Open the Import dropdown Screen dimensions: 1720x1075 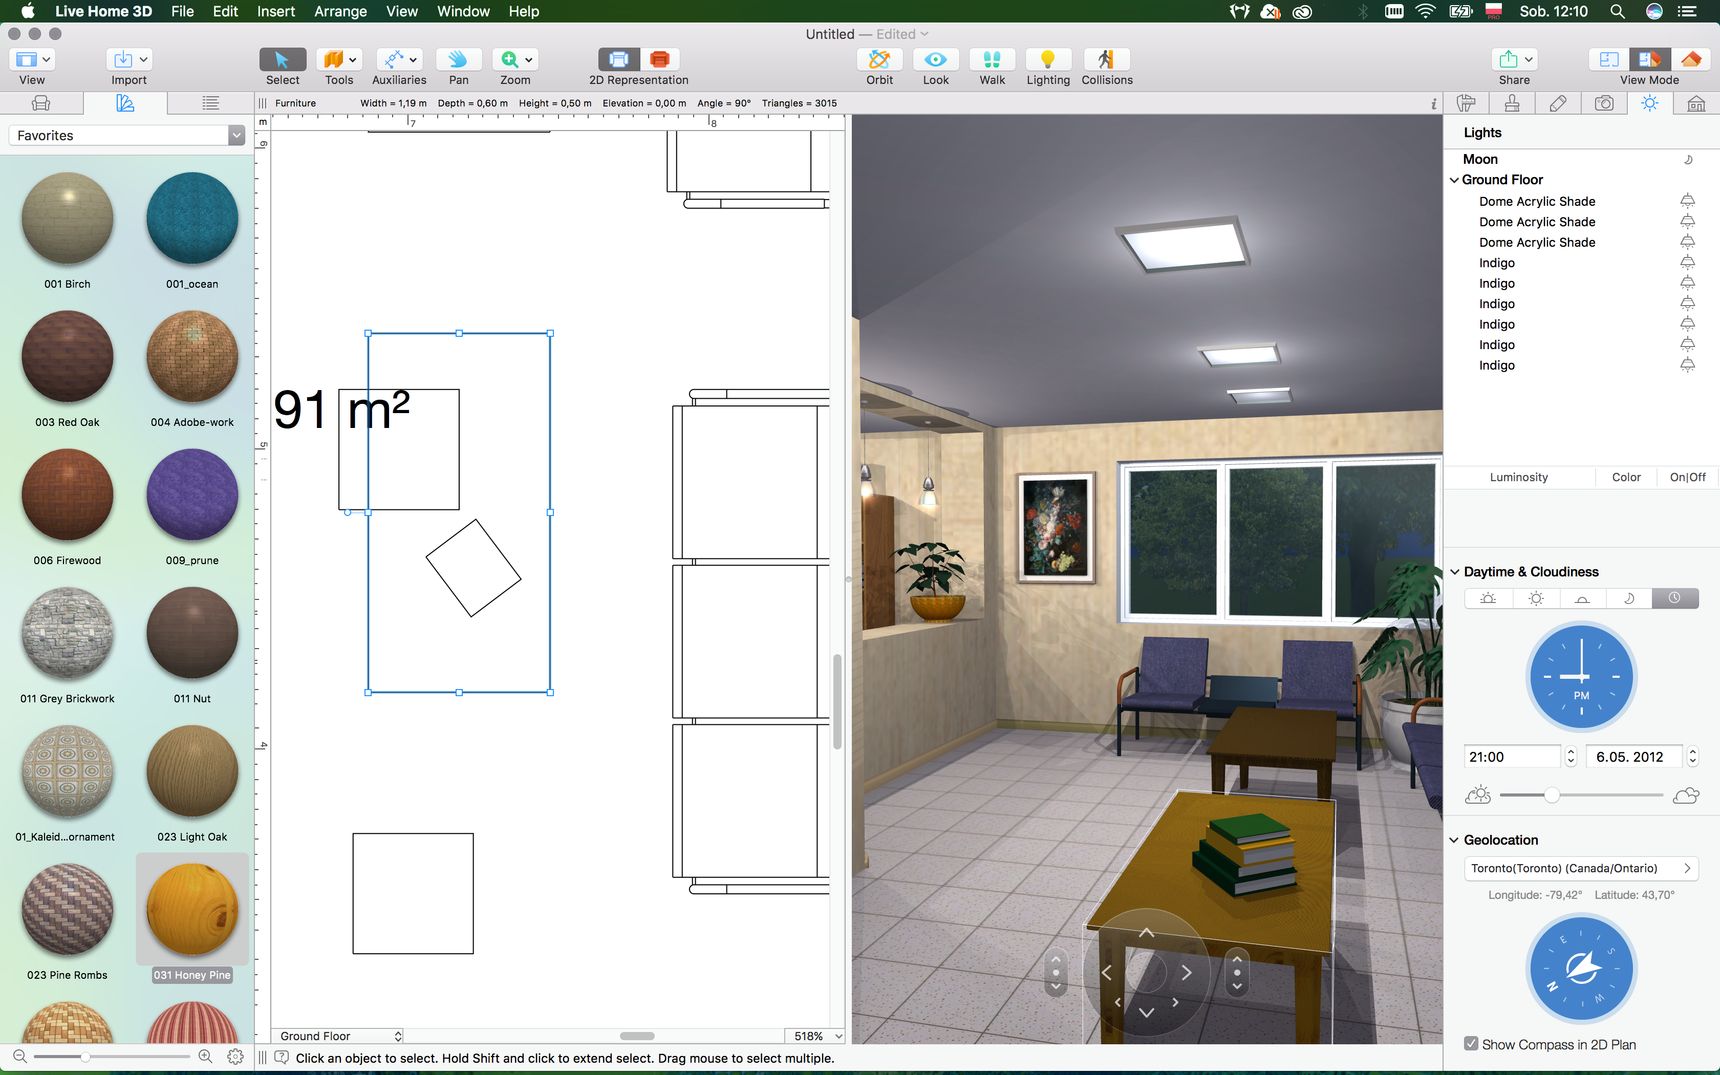129,60
